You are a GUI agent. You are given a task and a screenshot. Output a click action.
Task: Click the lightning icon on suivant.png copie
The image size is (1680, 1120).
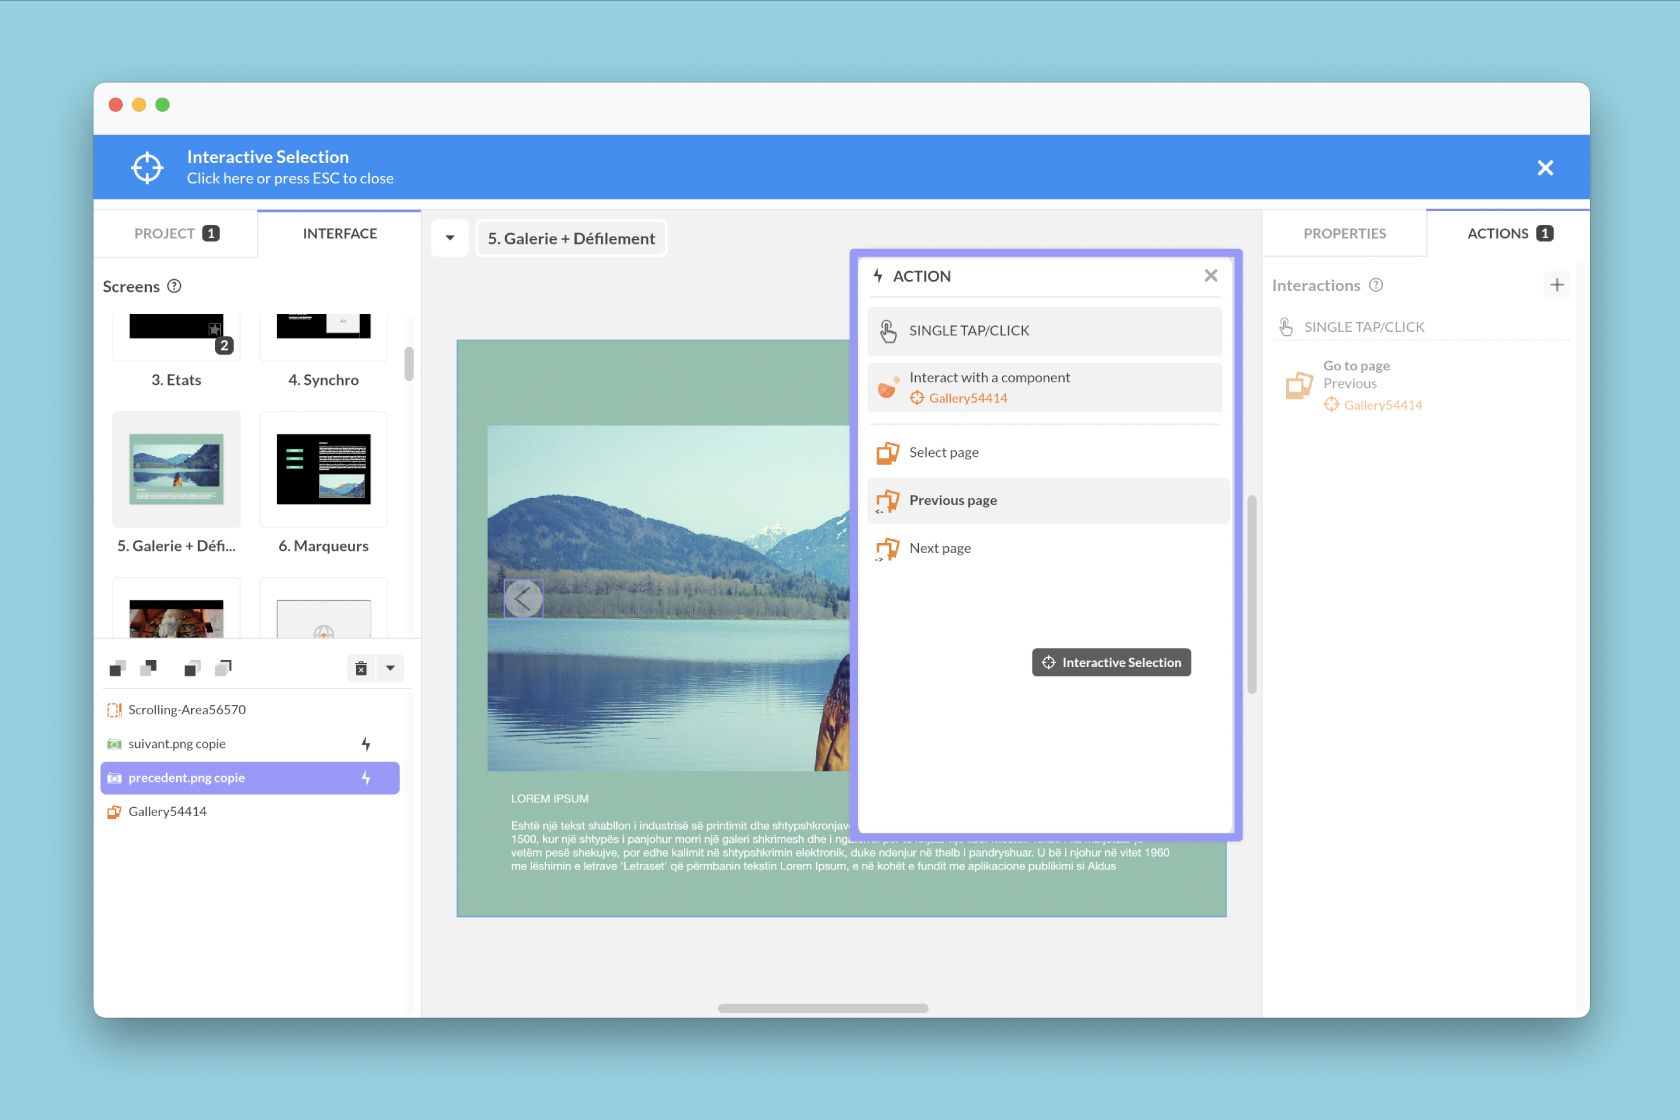point(366,744)
